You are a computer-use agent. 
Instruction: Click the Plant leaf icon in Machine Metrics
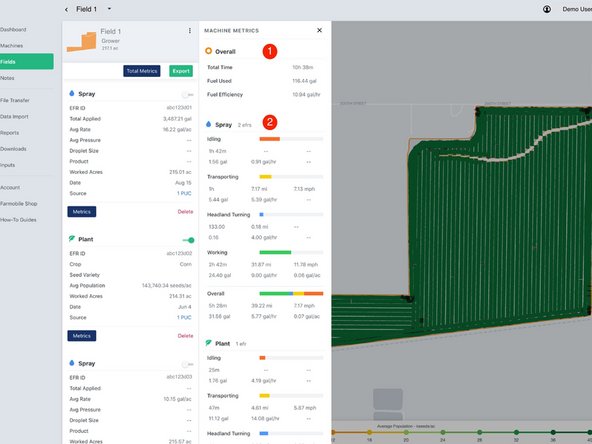[208, 343]
